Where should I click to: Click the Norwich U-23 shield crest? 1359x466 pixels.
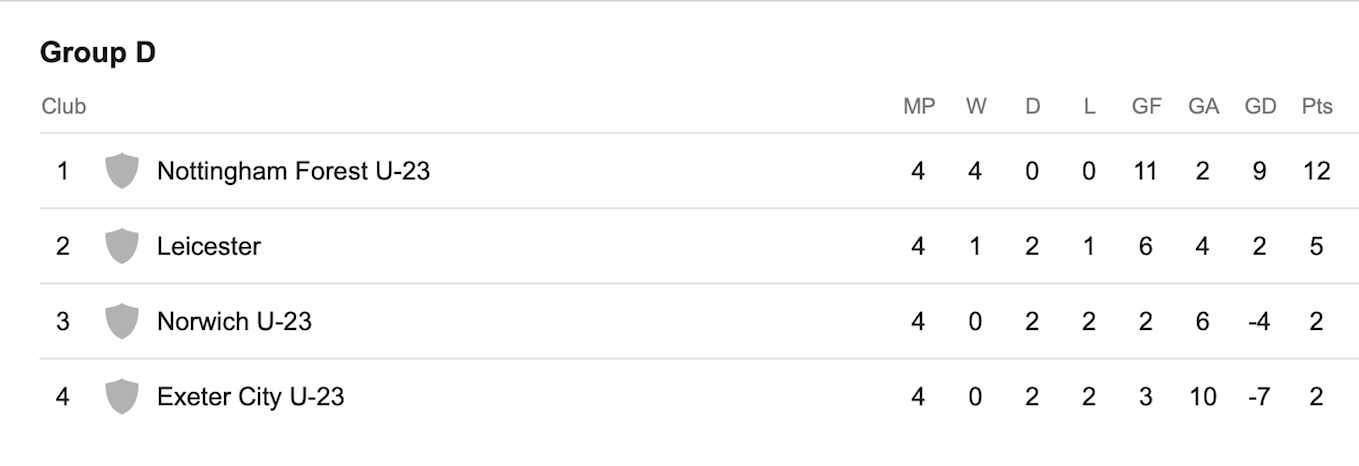coord(121,321)
